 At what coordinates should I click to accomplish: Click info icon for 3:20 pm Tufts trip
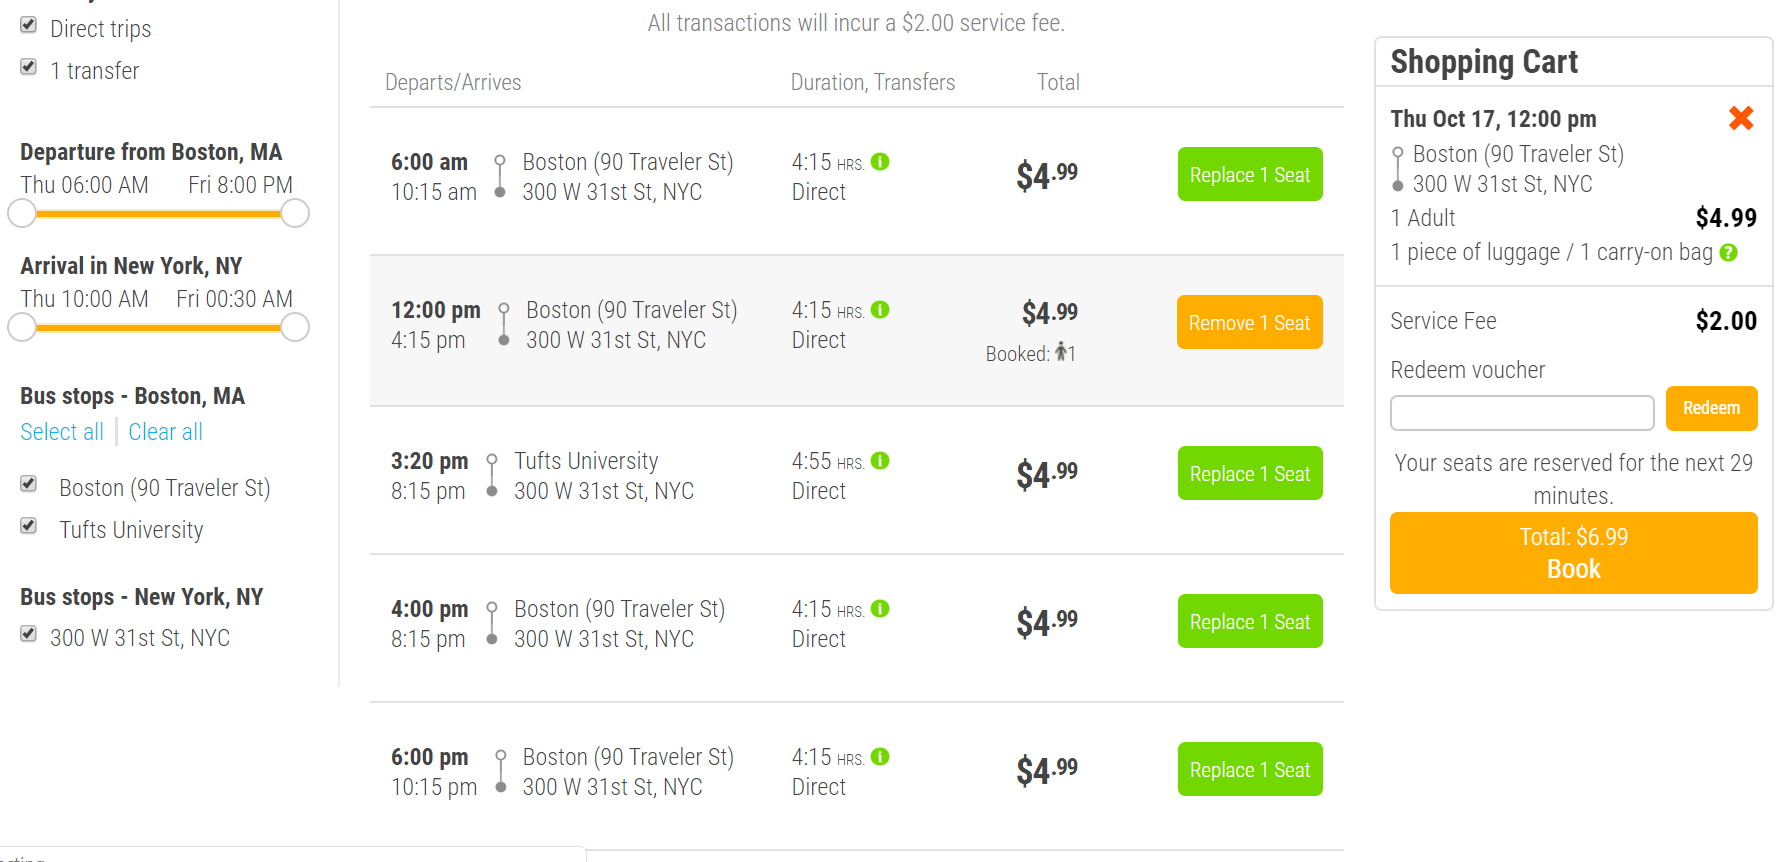click(x=880, y=461)
